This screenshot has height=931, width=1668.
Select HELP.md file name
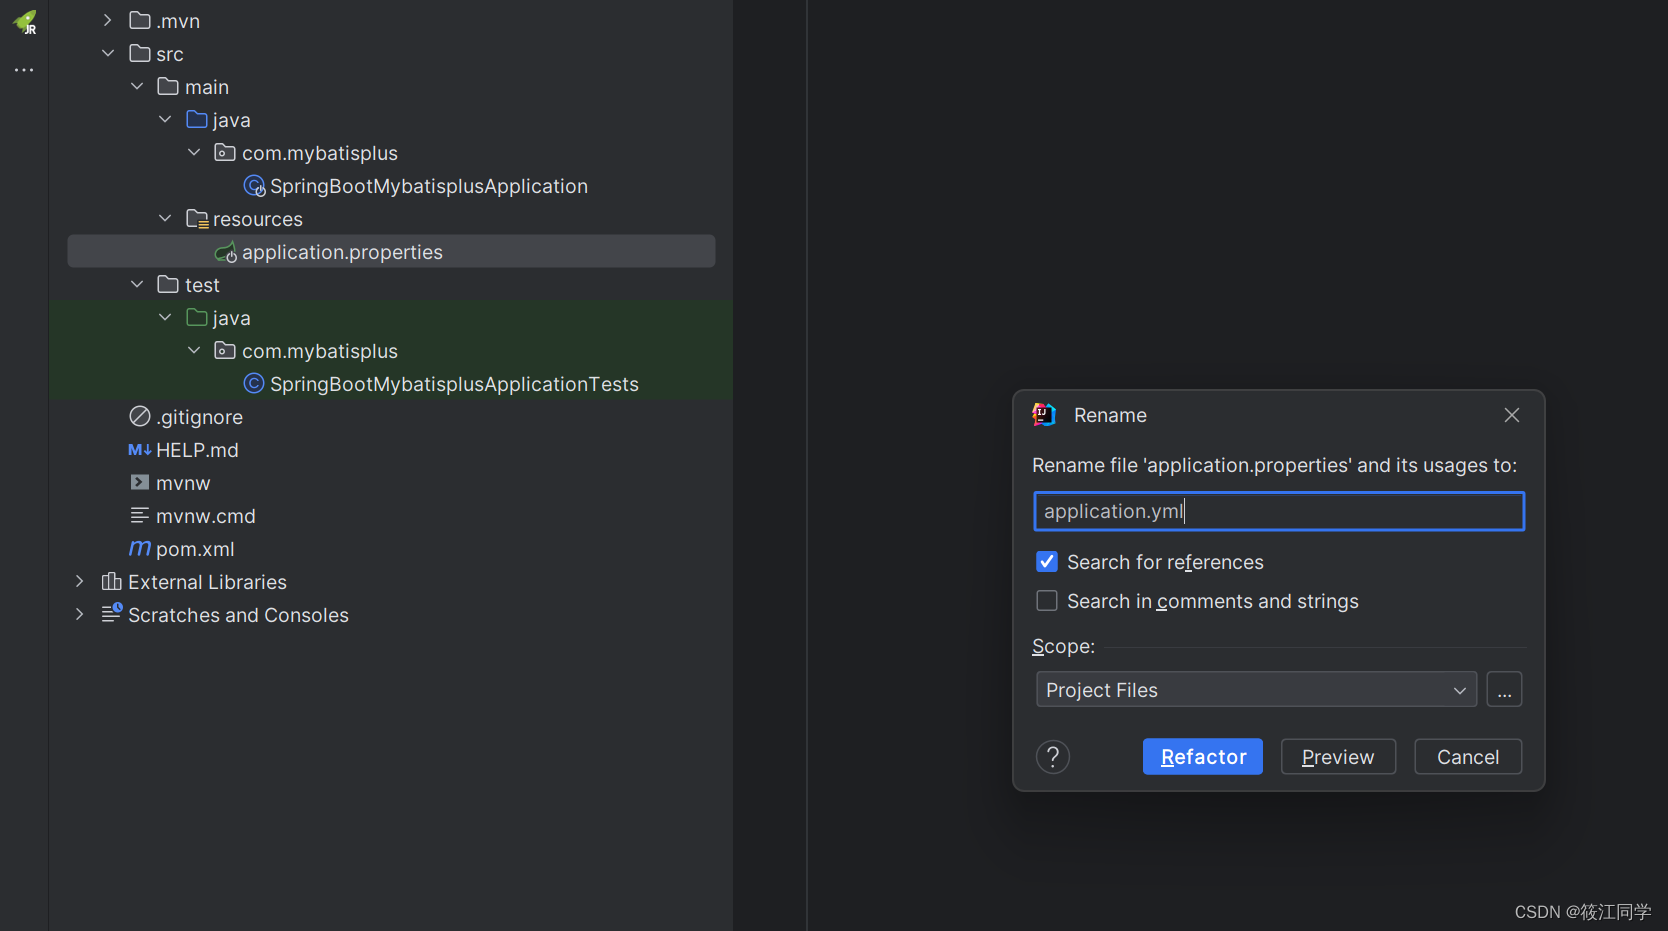(197, 450)
